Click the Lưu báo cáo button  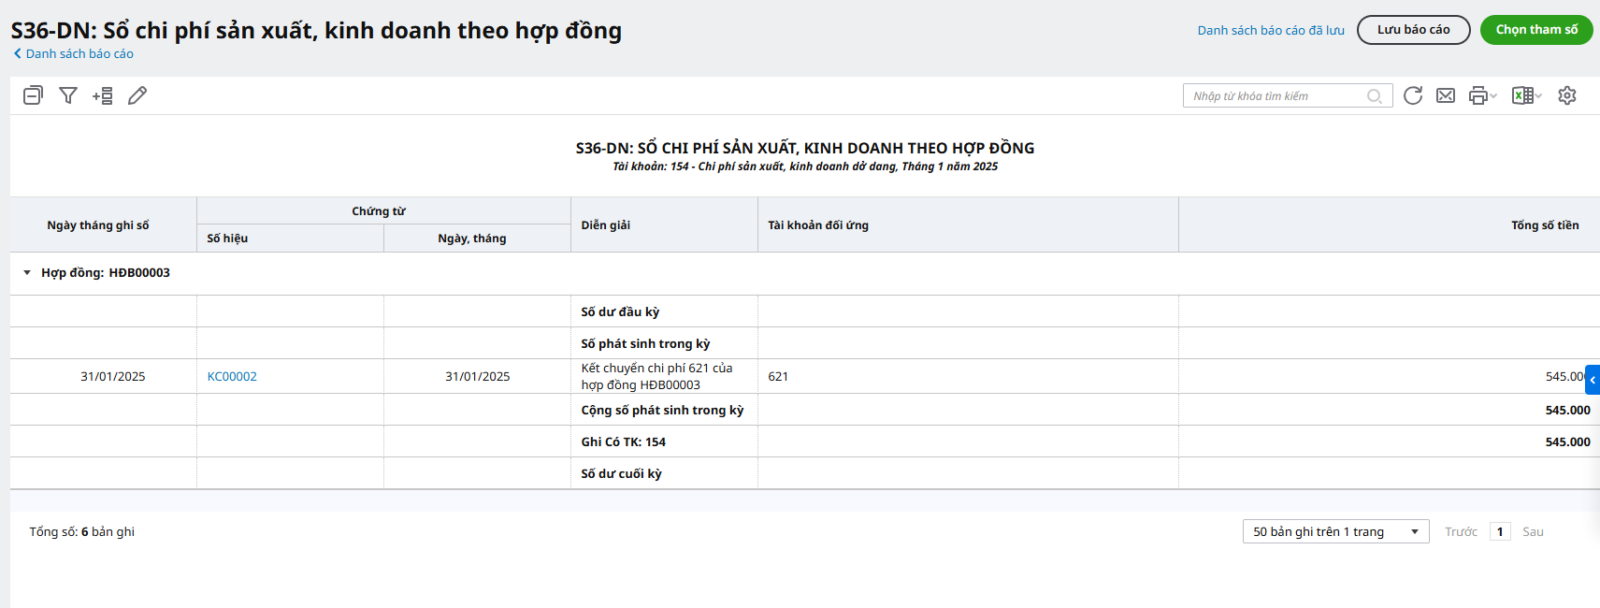pyautogui.click(x=1413, y=30)
